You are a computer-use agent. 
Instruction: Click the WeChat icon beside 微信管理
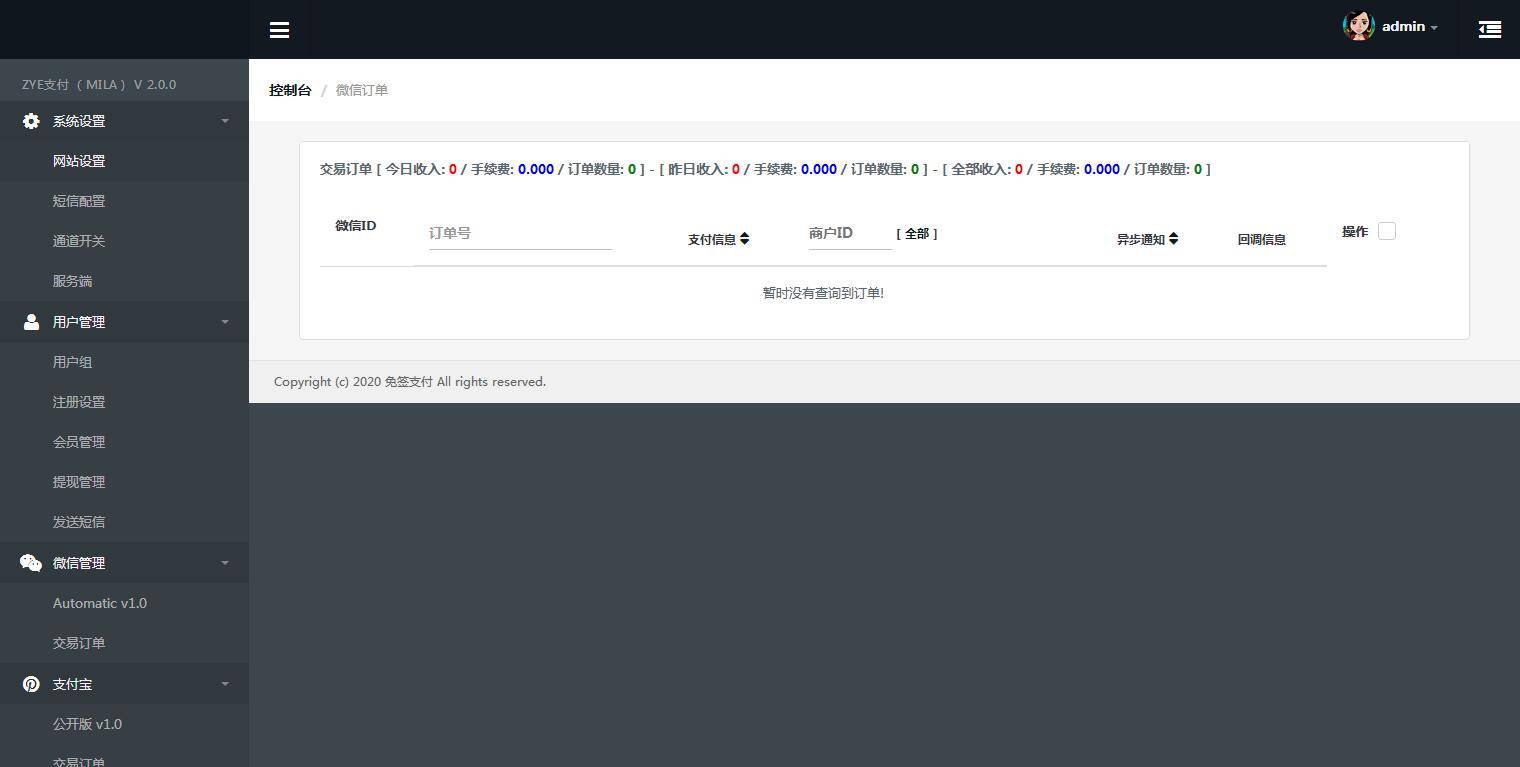coord(31,563)
